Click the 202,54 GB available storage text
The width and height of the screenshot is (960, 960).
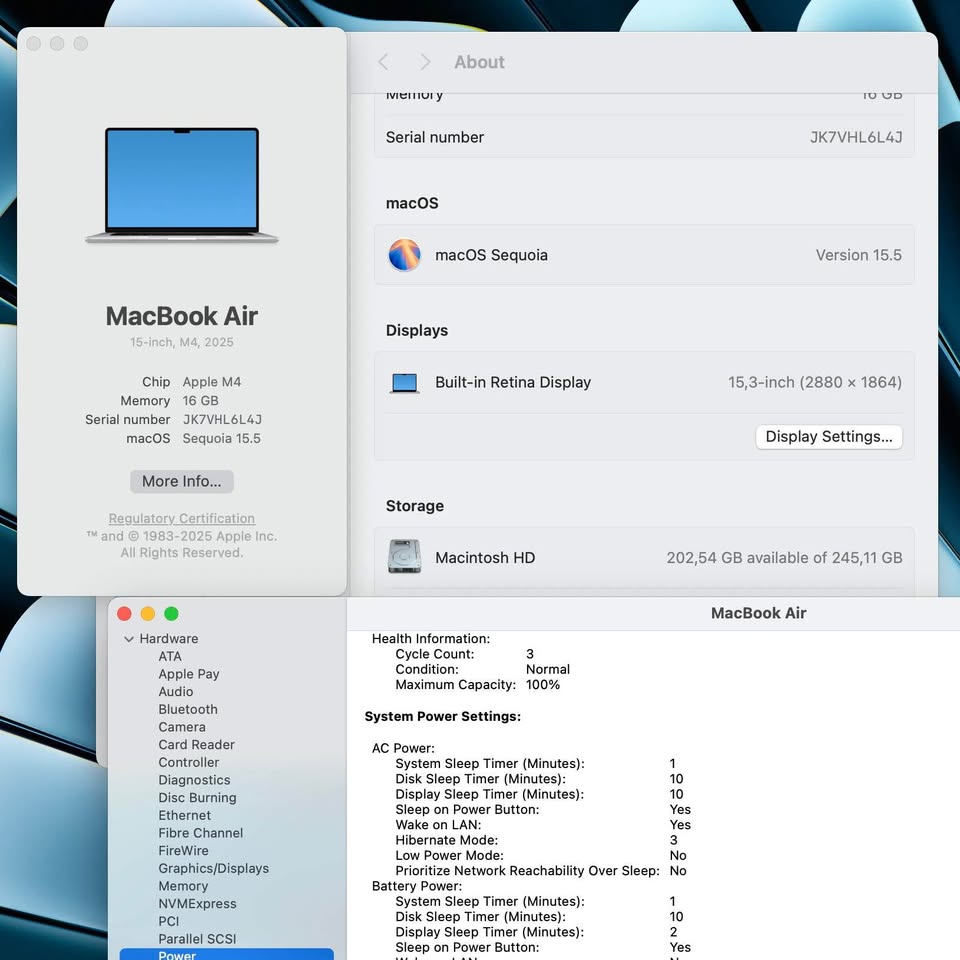[x=784, y=558]
